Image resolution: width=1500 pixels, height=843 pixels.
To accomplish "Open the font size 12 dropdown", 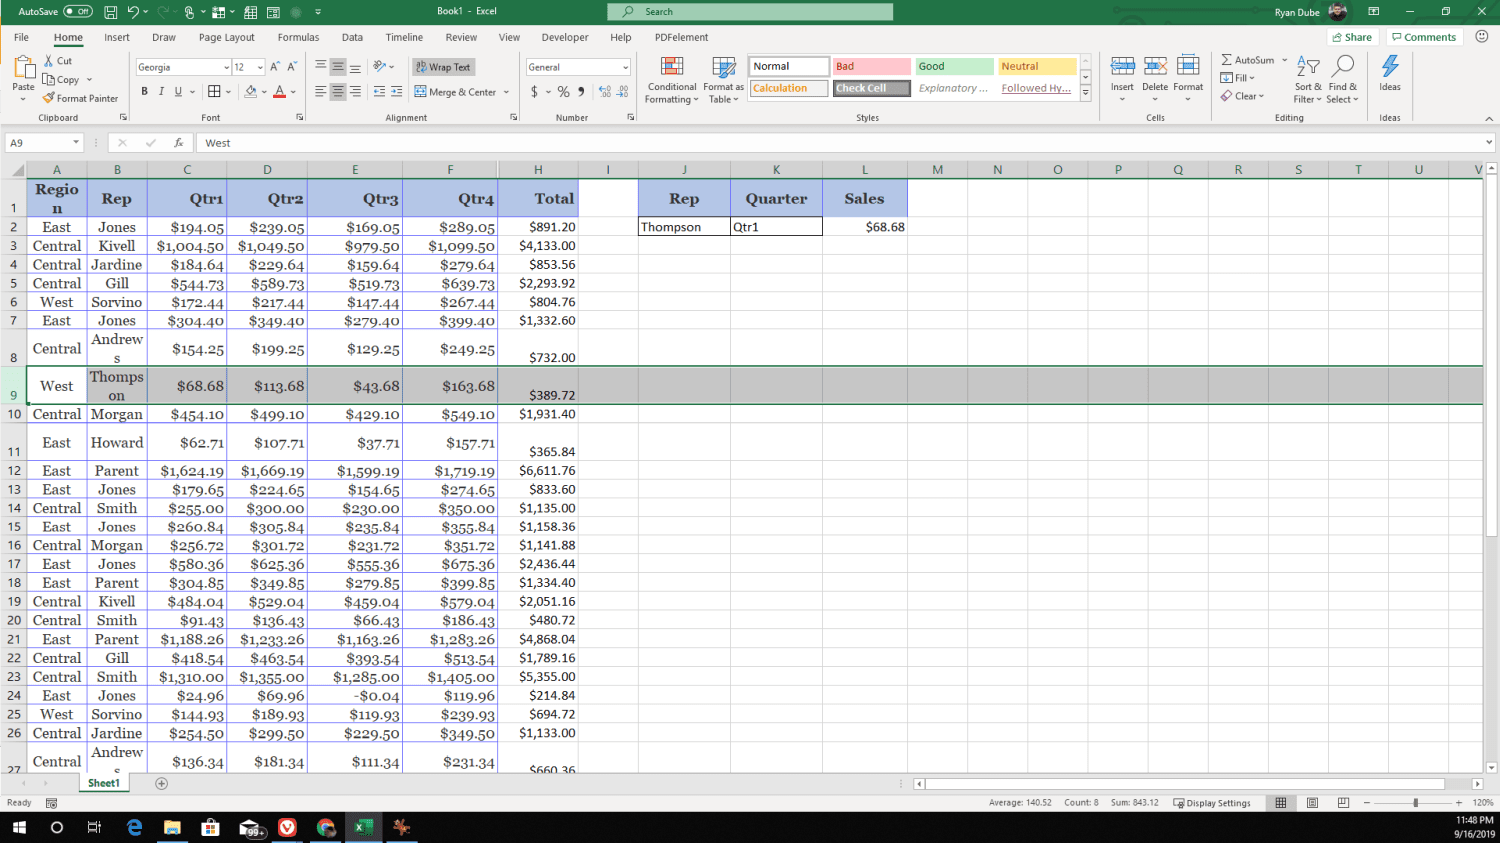I will click(260, 67).
